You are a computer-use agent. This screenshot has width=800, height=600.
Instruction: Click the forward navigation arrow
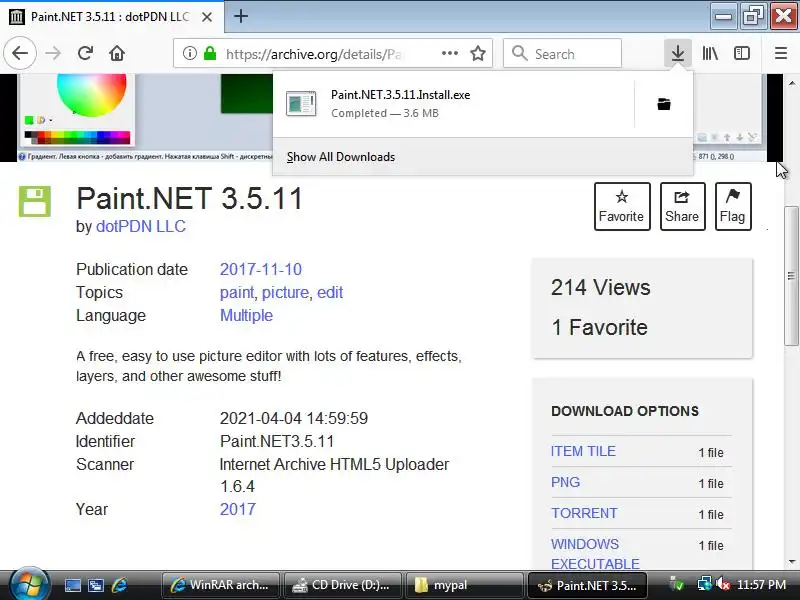[x=53, y=53]
